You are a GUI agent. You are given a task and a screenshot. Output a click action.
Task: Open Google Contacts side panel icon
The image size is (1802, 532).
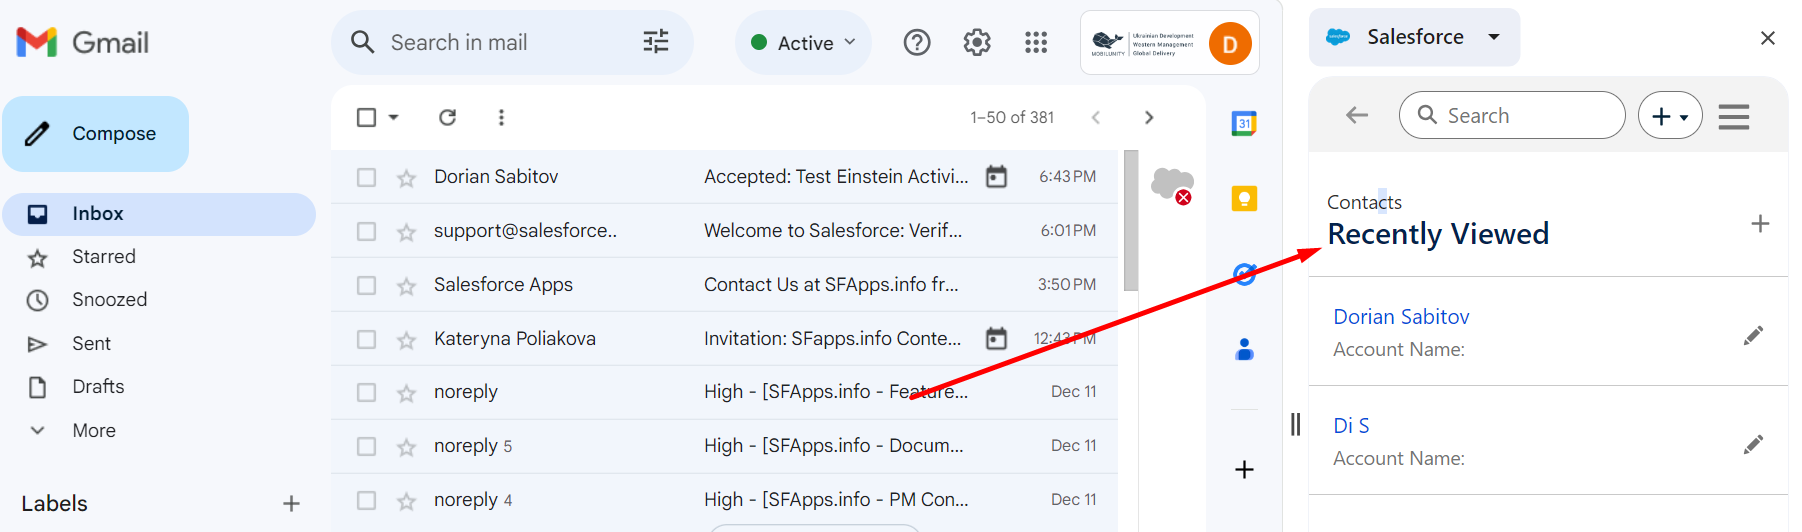tap(1244, 349)
